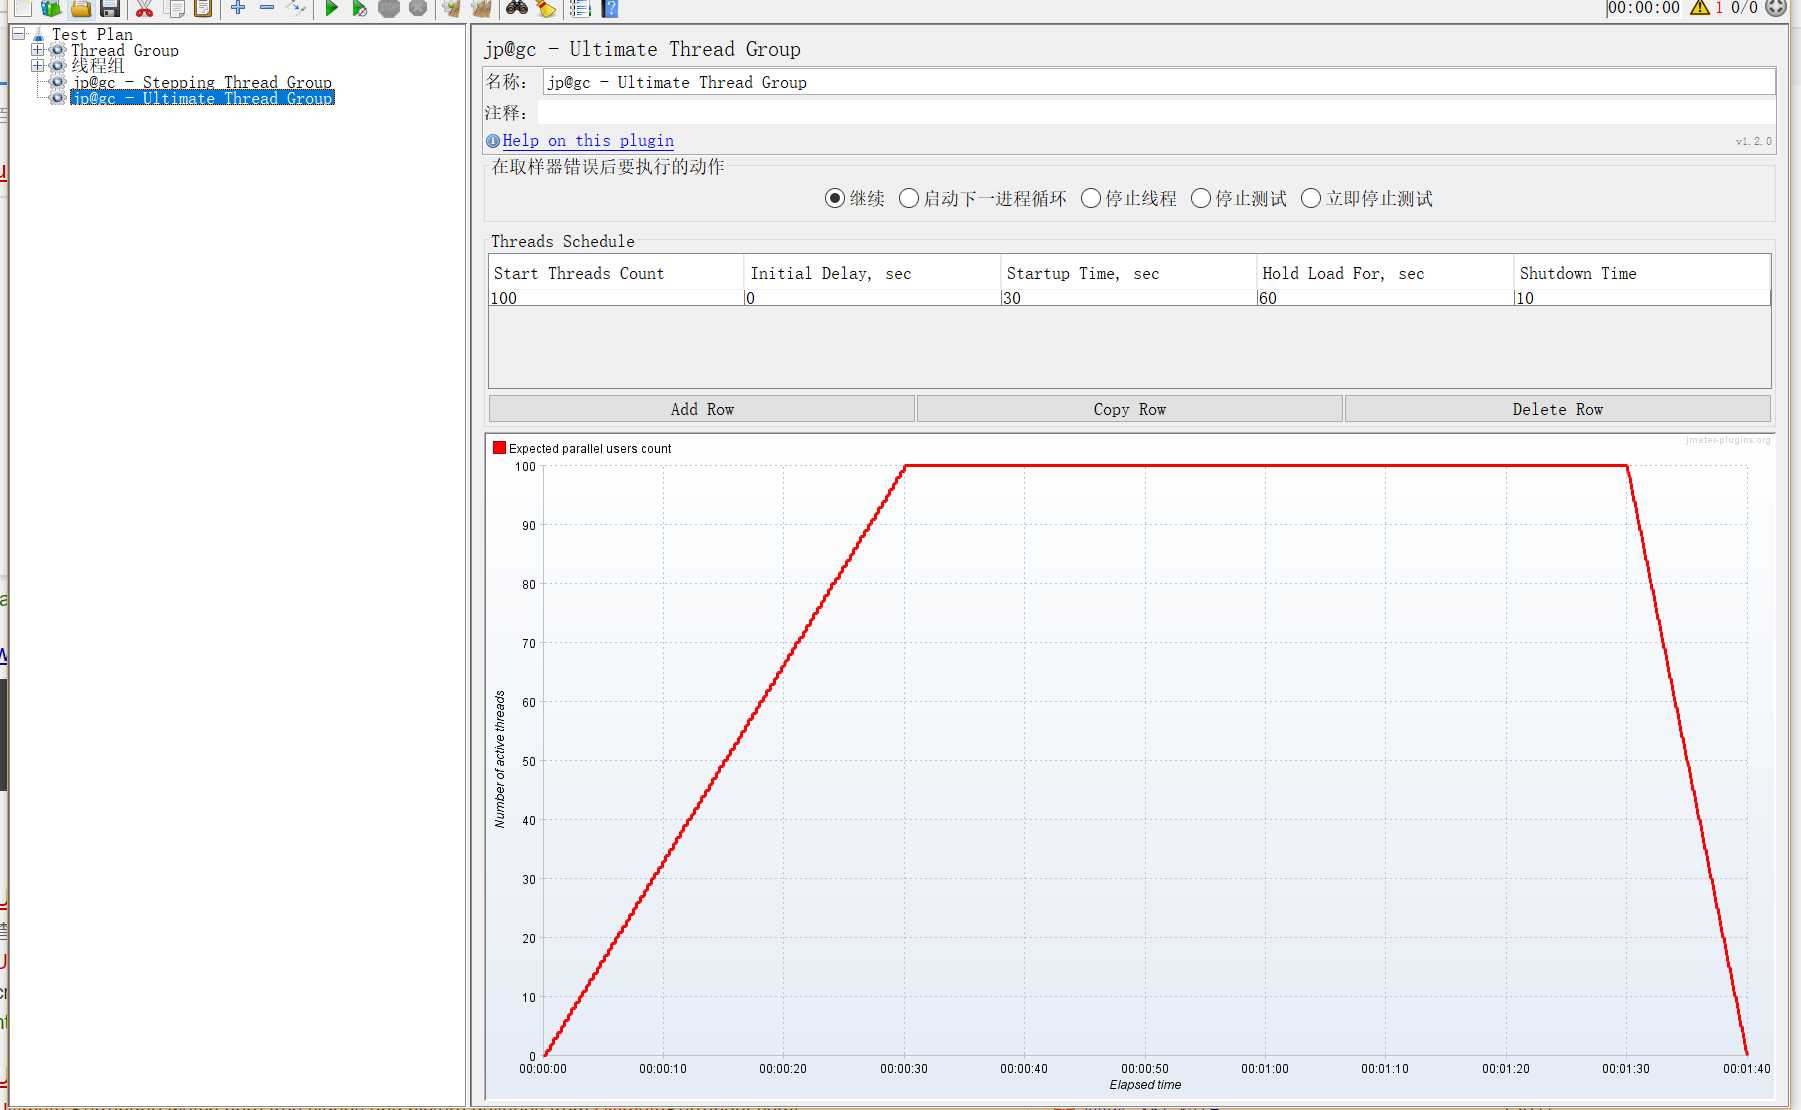This screenshot has height=1110, width=1801.
Task: Click the Start Threads Count column header
Action: pos(616,273)
